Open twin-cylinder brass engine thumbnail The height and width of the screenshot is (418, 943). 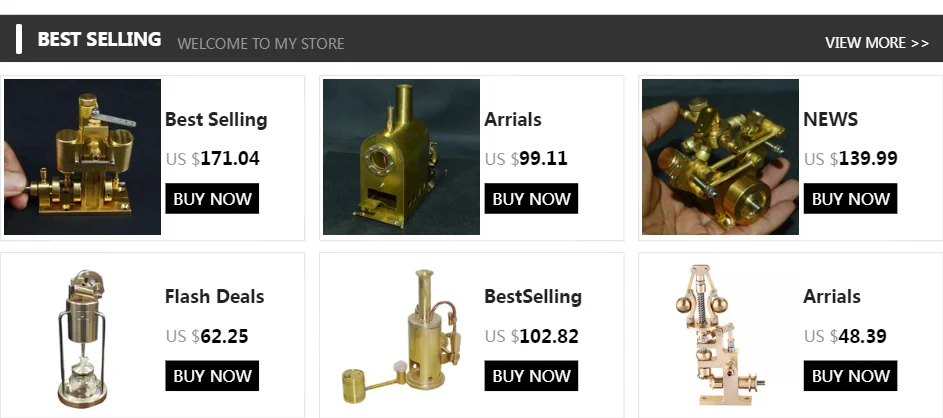click(82, 157)
